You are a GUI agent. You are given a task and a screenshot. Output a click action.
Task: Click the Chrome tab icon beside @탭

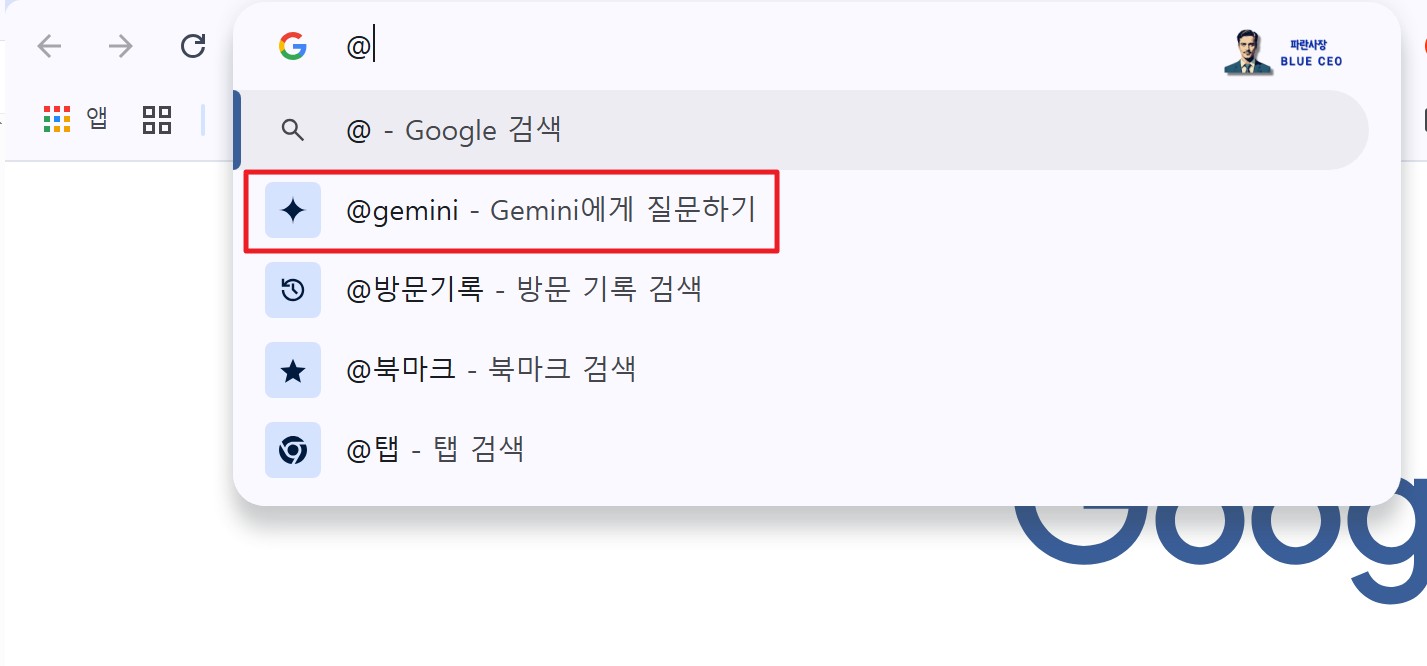[x=293, y=449]
